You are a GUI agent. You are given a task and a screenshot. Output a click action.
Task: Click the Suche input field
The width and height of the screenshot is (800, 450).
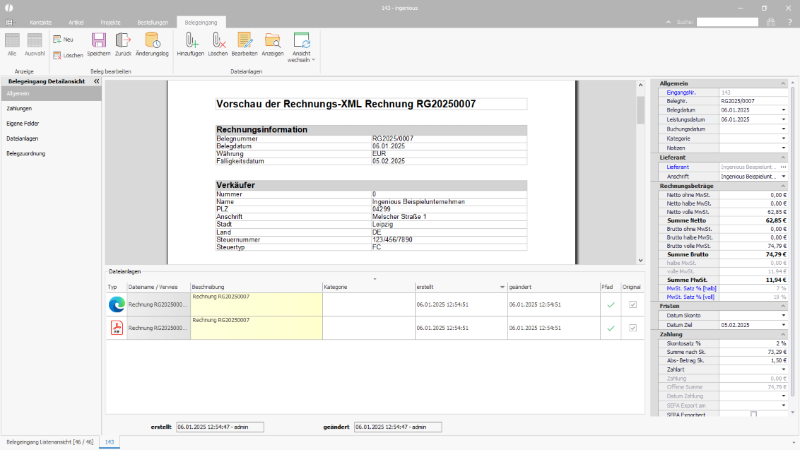tap(728, 22)
